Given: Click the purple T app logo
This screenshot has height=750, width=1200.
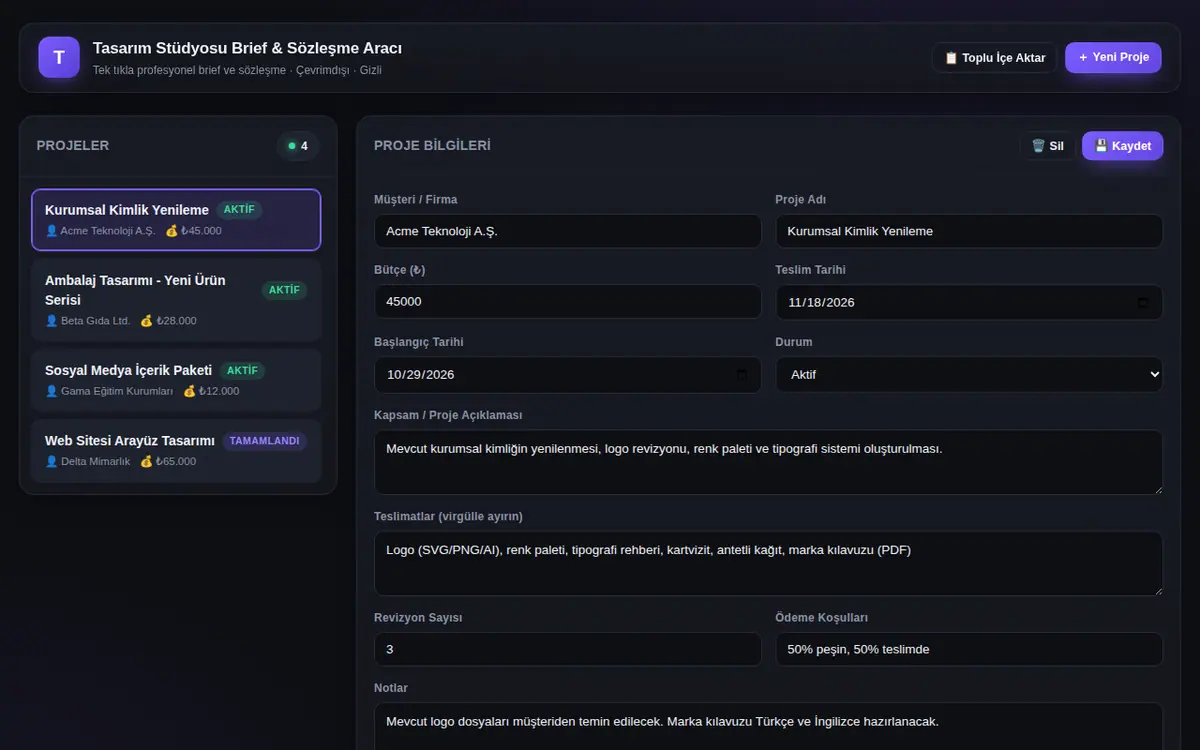Looking at the screenshot, I should click(x=59, y=57).
